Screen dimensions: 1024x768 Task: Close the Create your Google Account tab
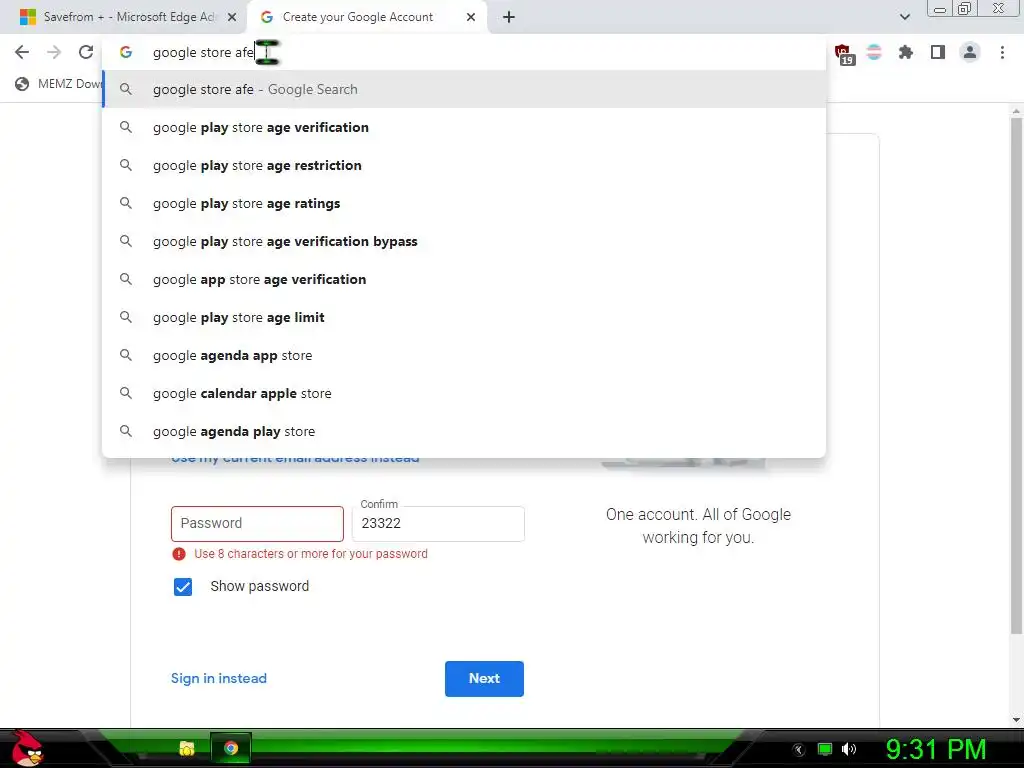pyautogui.click(x=471, y=17)
